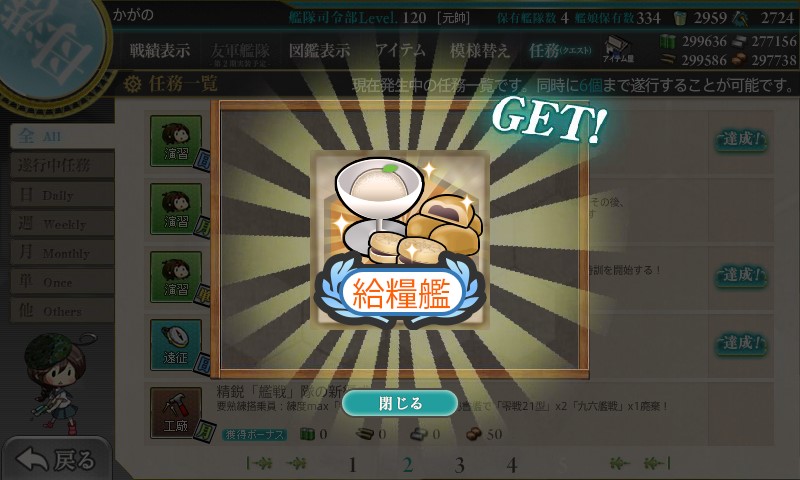This screenshot has width=800, height=480.
Task: Filter quests by 日 Daily tab
Action: (62, 194)
